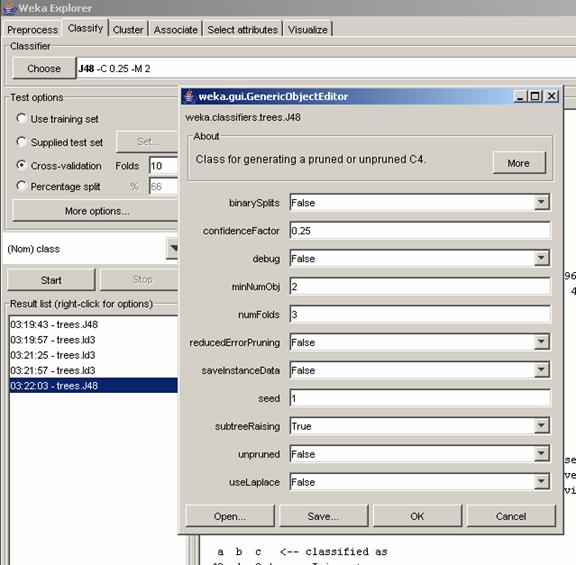Switch to the Visualize tab

coord(307,29)
